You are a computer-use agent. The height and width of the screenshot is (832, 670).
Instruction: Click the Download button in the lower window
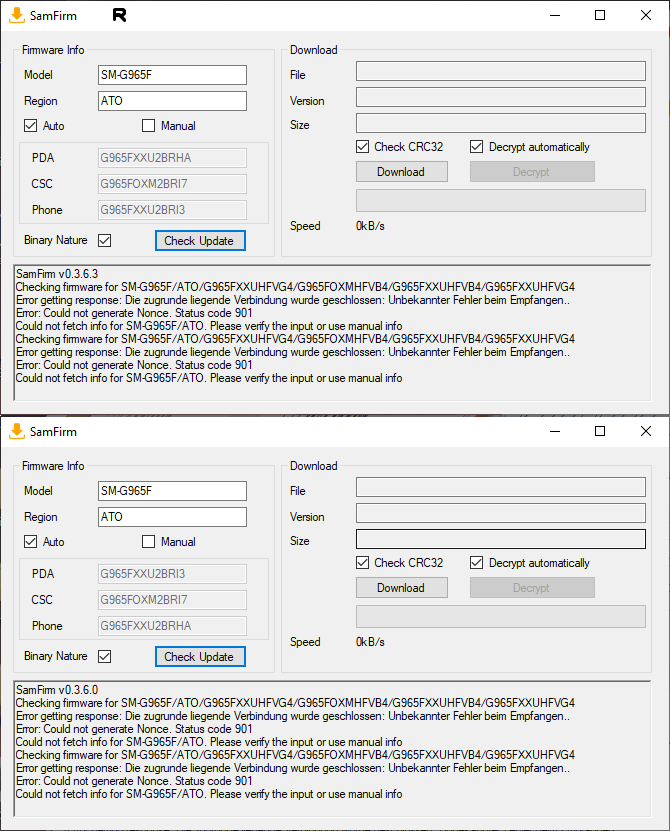pyautogui.click(x=401, y=588)
